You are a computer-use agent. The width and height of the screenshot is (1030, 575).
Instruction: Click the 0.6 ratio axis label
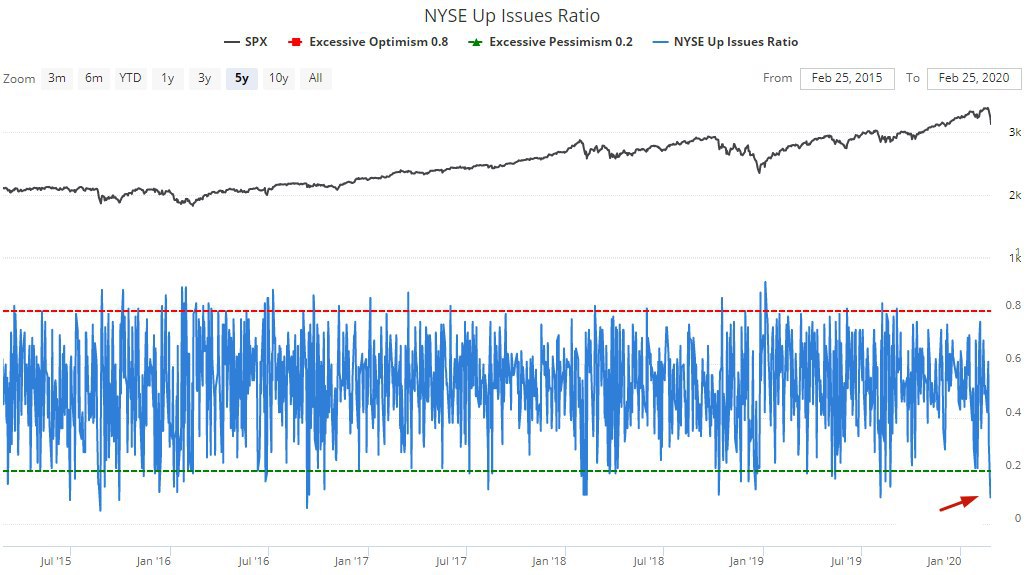[x=1013, y=358]
